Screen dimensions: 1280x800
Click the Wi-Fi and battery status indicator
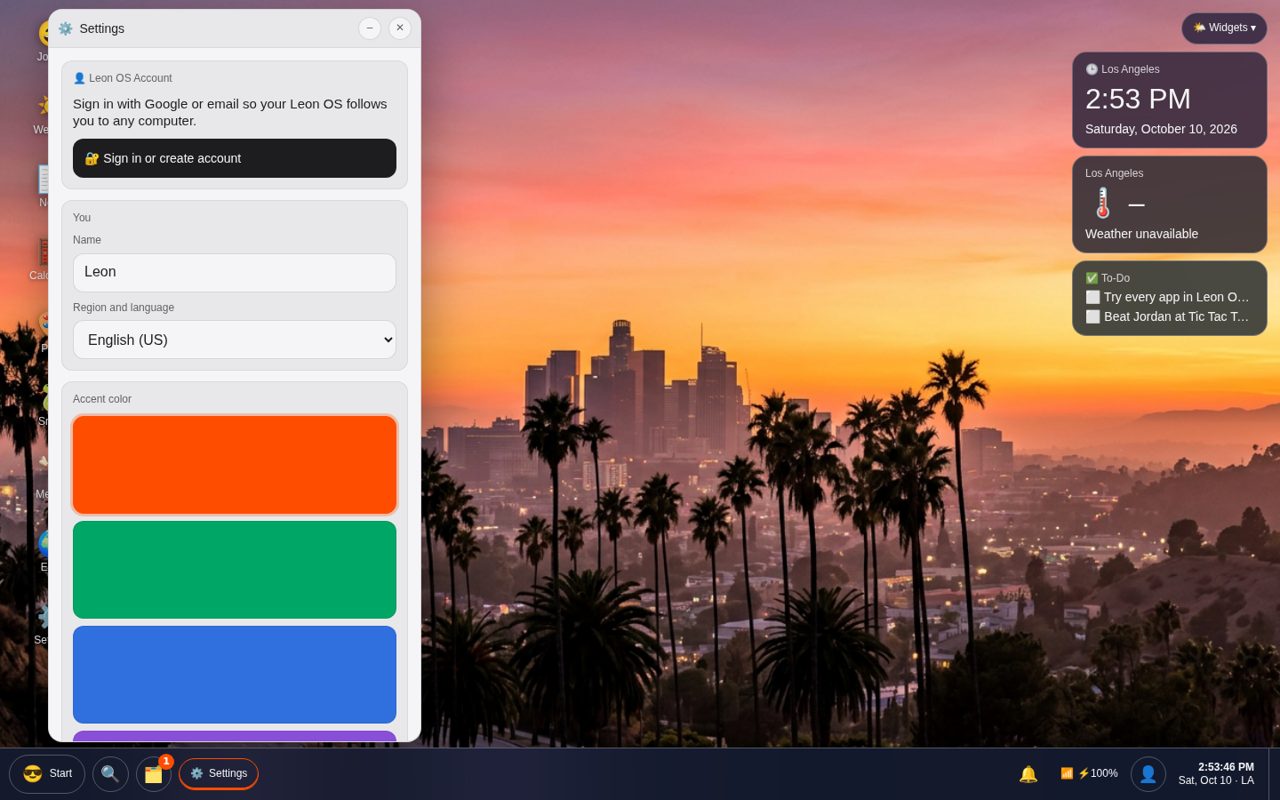(x=1089, y=773)
